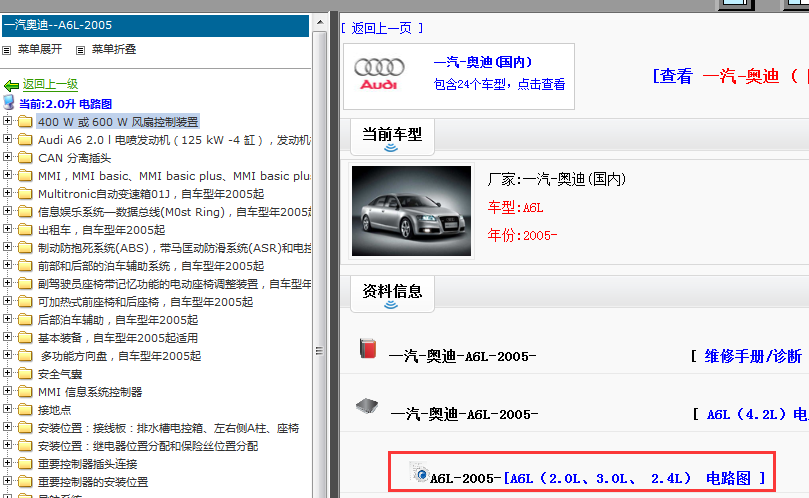The width and height of the screenshot is (809, 498).
Task: Click the 一汽奥迪--A6L-2005 title bar
Action: click(x=155, y=26)
